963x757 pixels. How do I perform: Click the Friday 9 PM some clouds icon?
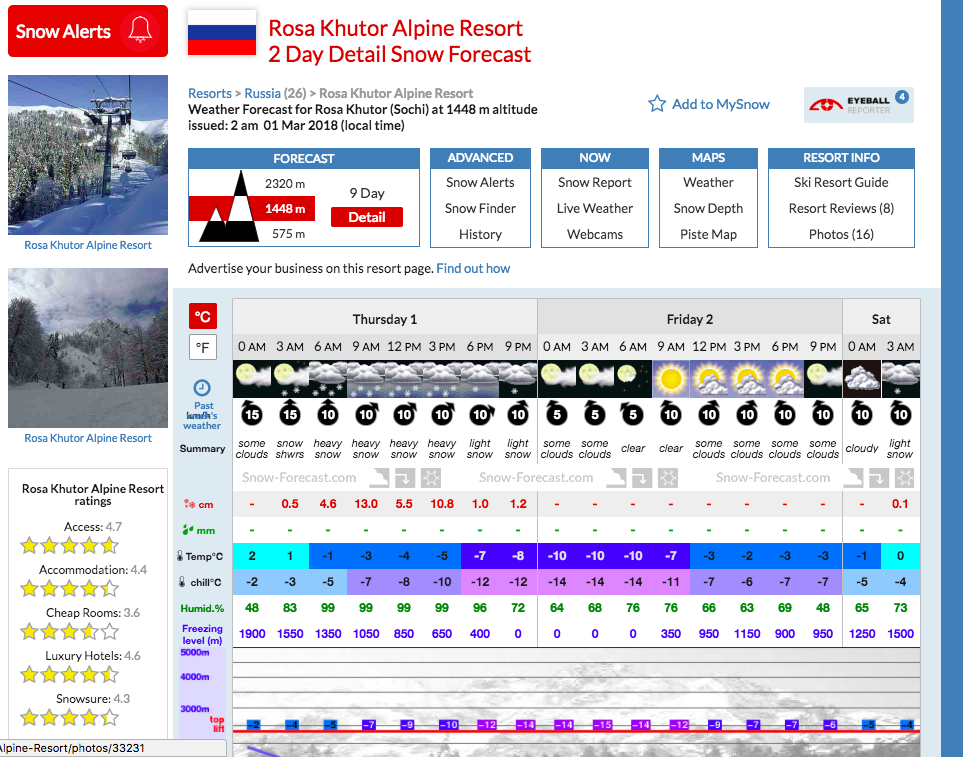(823, 379)
